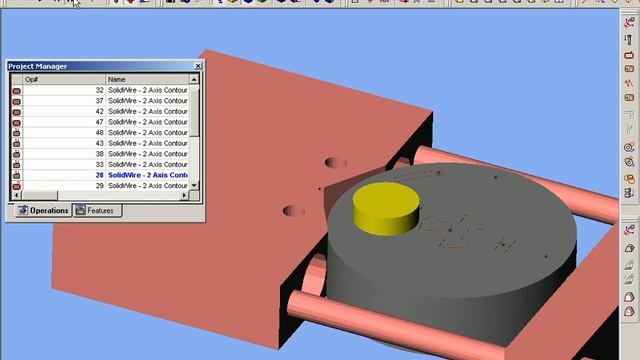Click the orange stacked boxes icon

click(x=629, y=178)
